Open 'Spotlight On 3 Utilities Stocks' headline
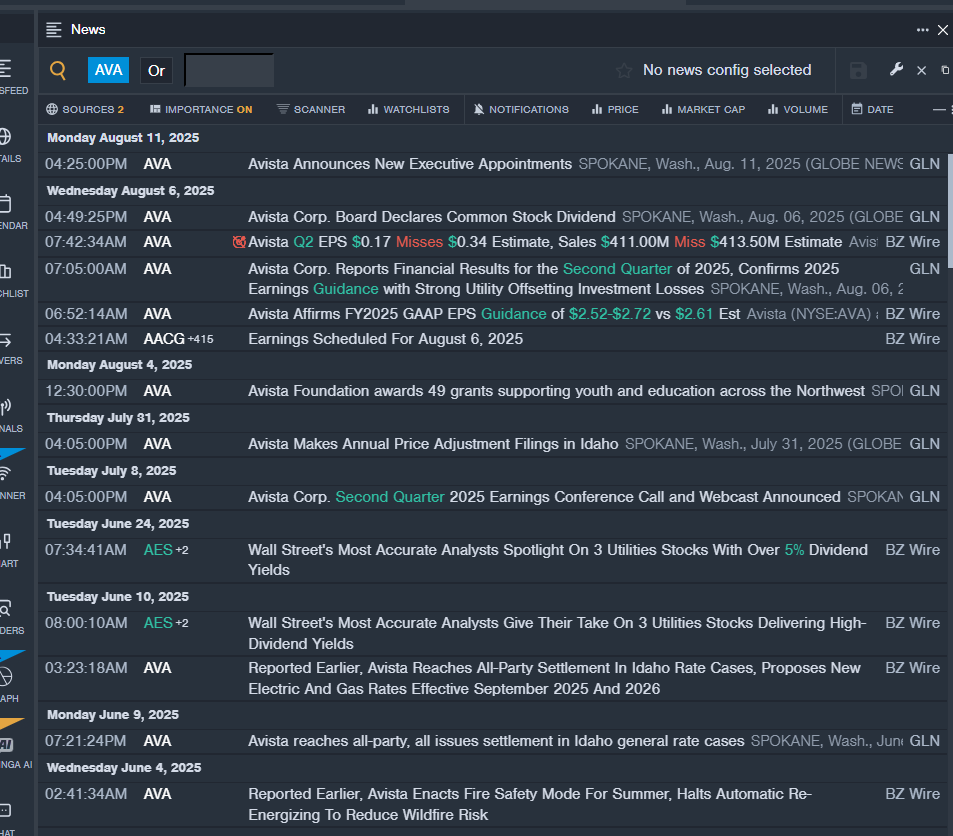Viewport: 953px width, 836px height. pyautogui.click(x=558, y=560)
